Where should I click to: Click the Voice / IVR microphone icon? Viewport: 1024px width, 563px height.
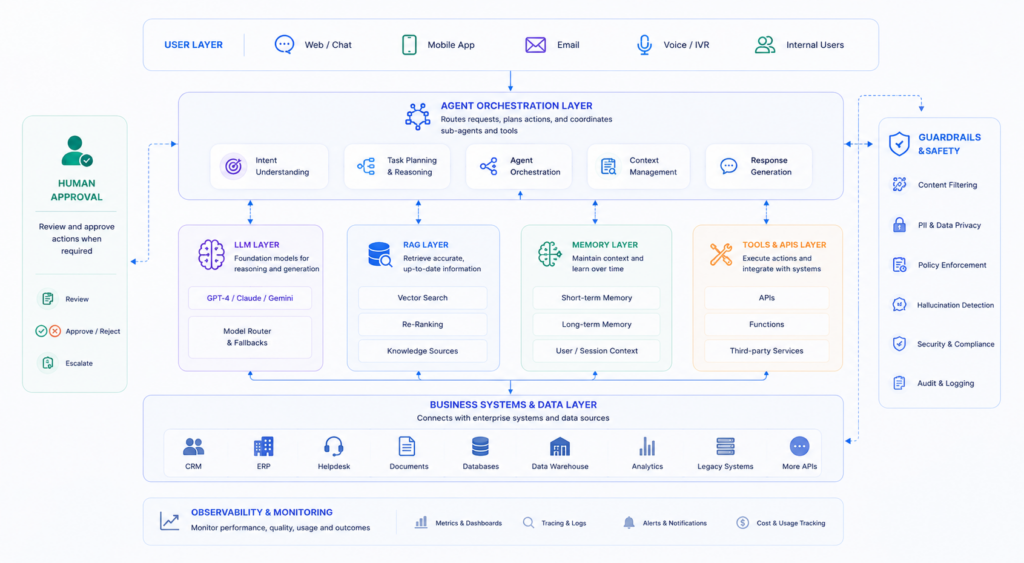(x=645, y=44)
